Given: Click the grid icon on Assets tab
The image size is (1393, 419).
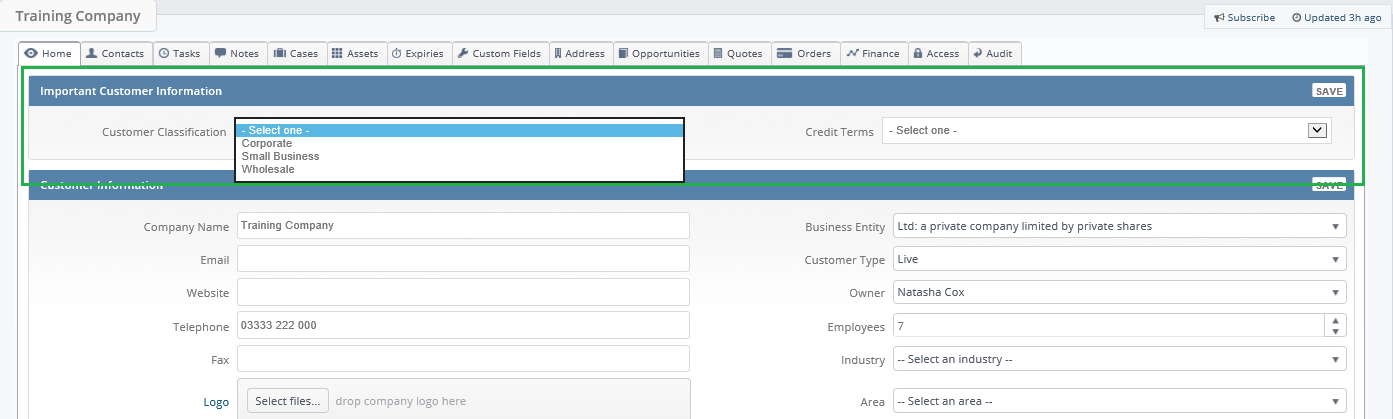Looking at the screenshot, I should point(337,53).
